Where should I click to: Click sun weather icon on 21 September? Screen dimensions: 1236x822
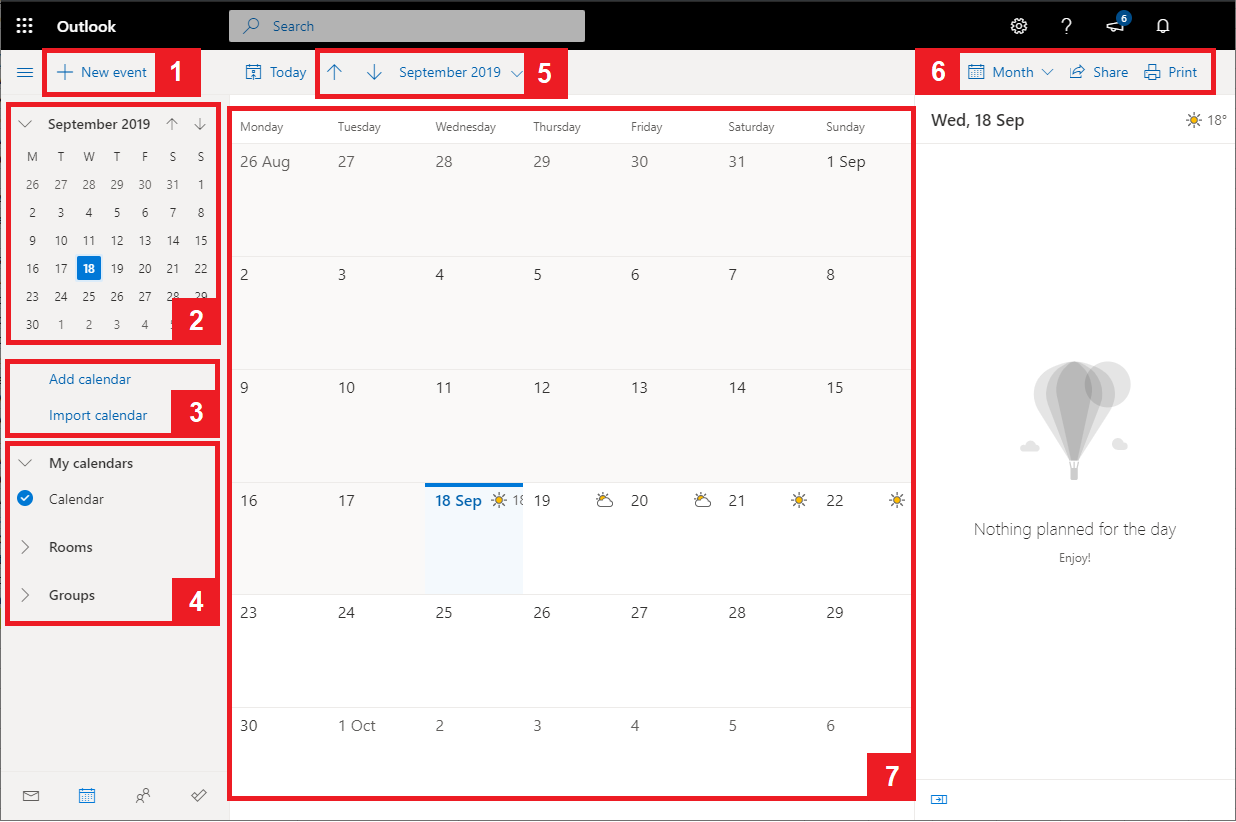point(799,500)
